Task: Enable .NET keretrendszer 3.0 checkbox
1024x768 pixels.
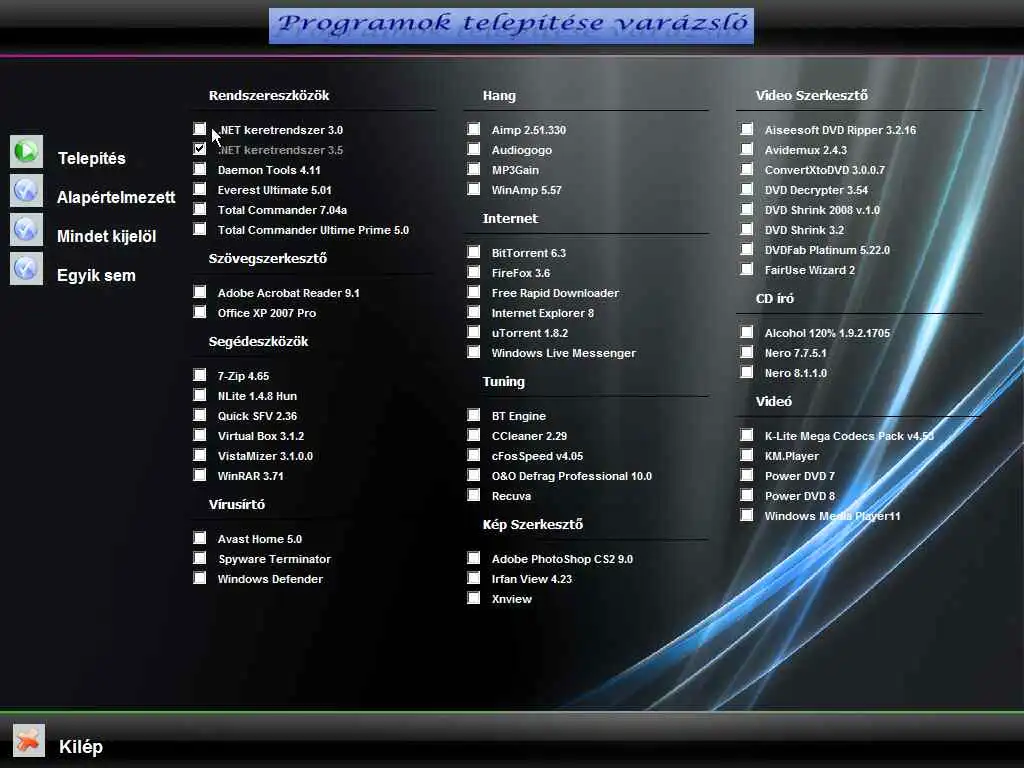Action: [x=200, y=129]
